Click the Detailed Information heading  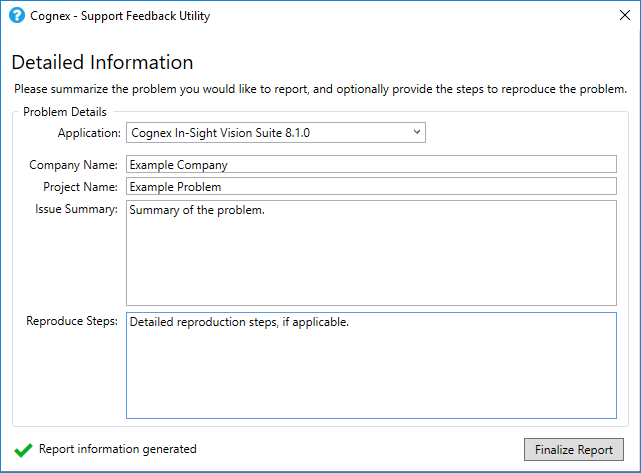click(102, 63)
